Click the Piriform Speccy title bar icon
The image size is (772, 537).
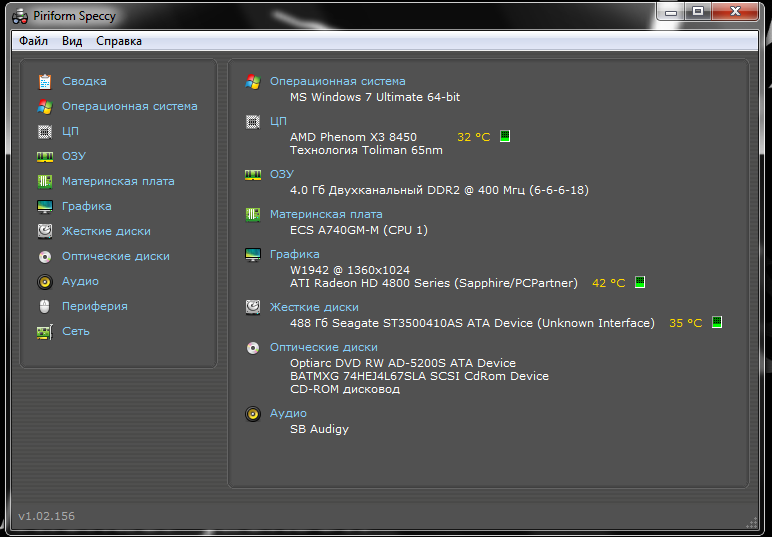pyautogui.click(x=20, y=17)
